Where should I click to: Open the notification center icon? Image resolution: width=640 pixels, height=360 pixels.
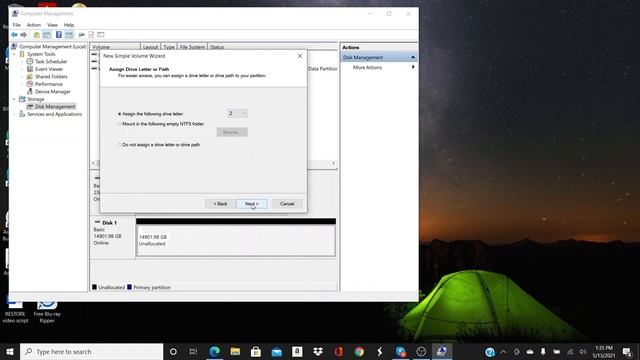tap(627, 352)
